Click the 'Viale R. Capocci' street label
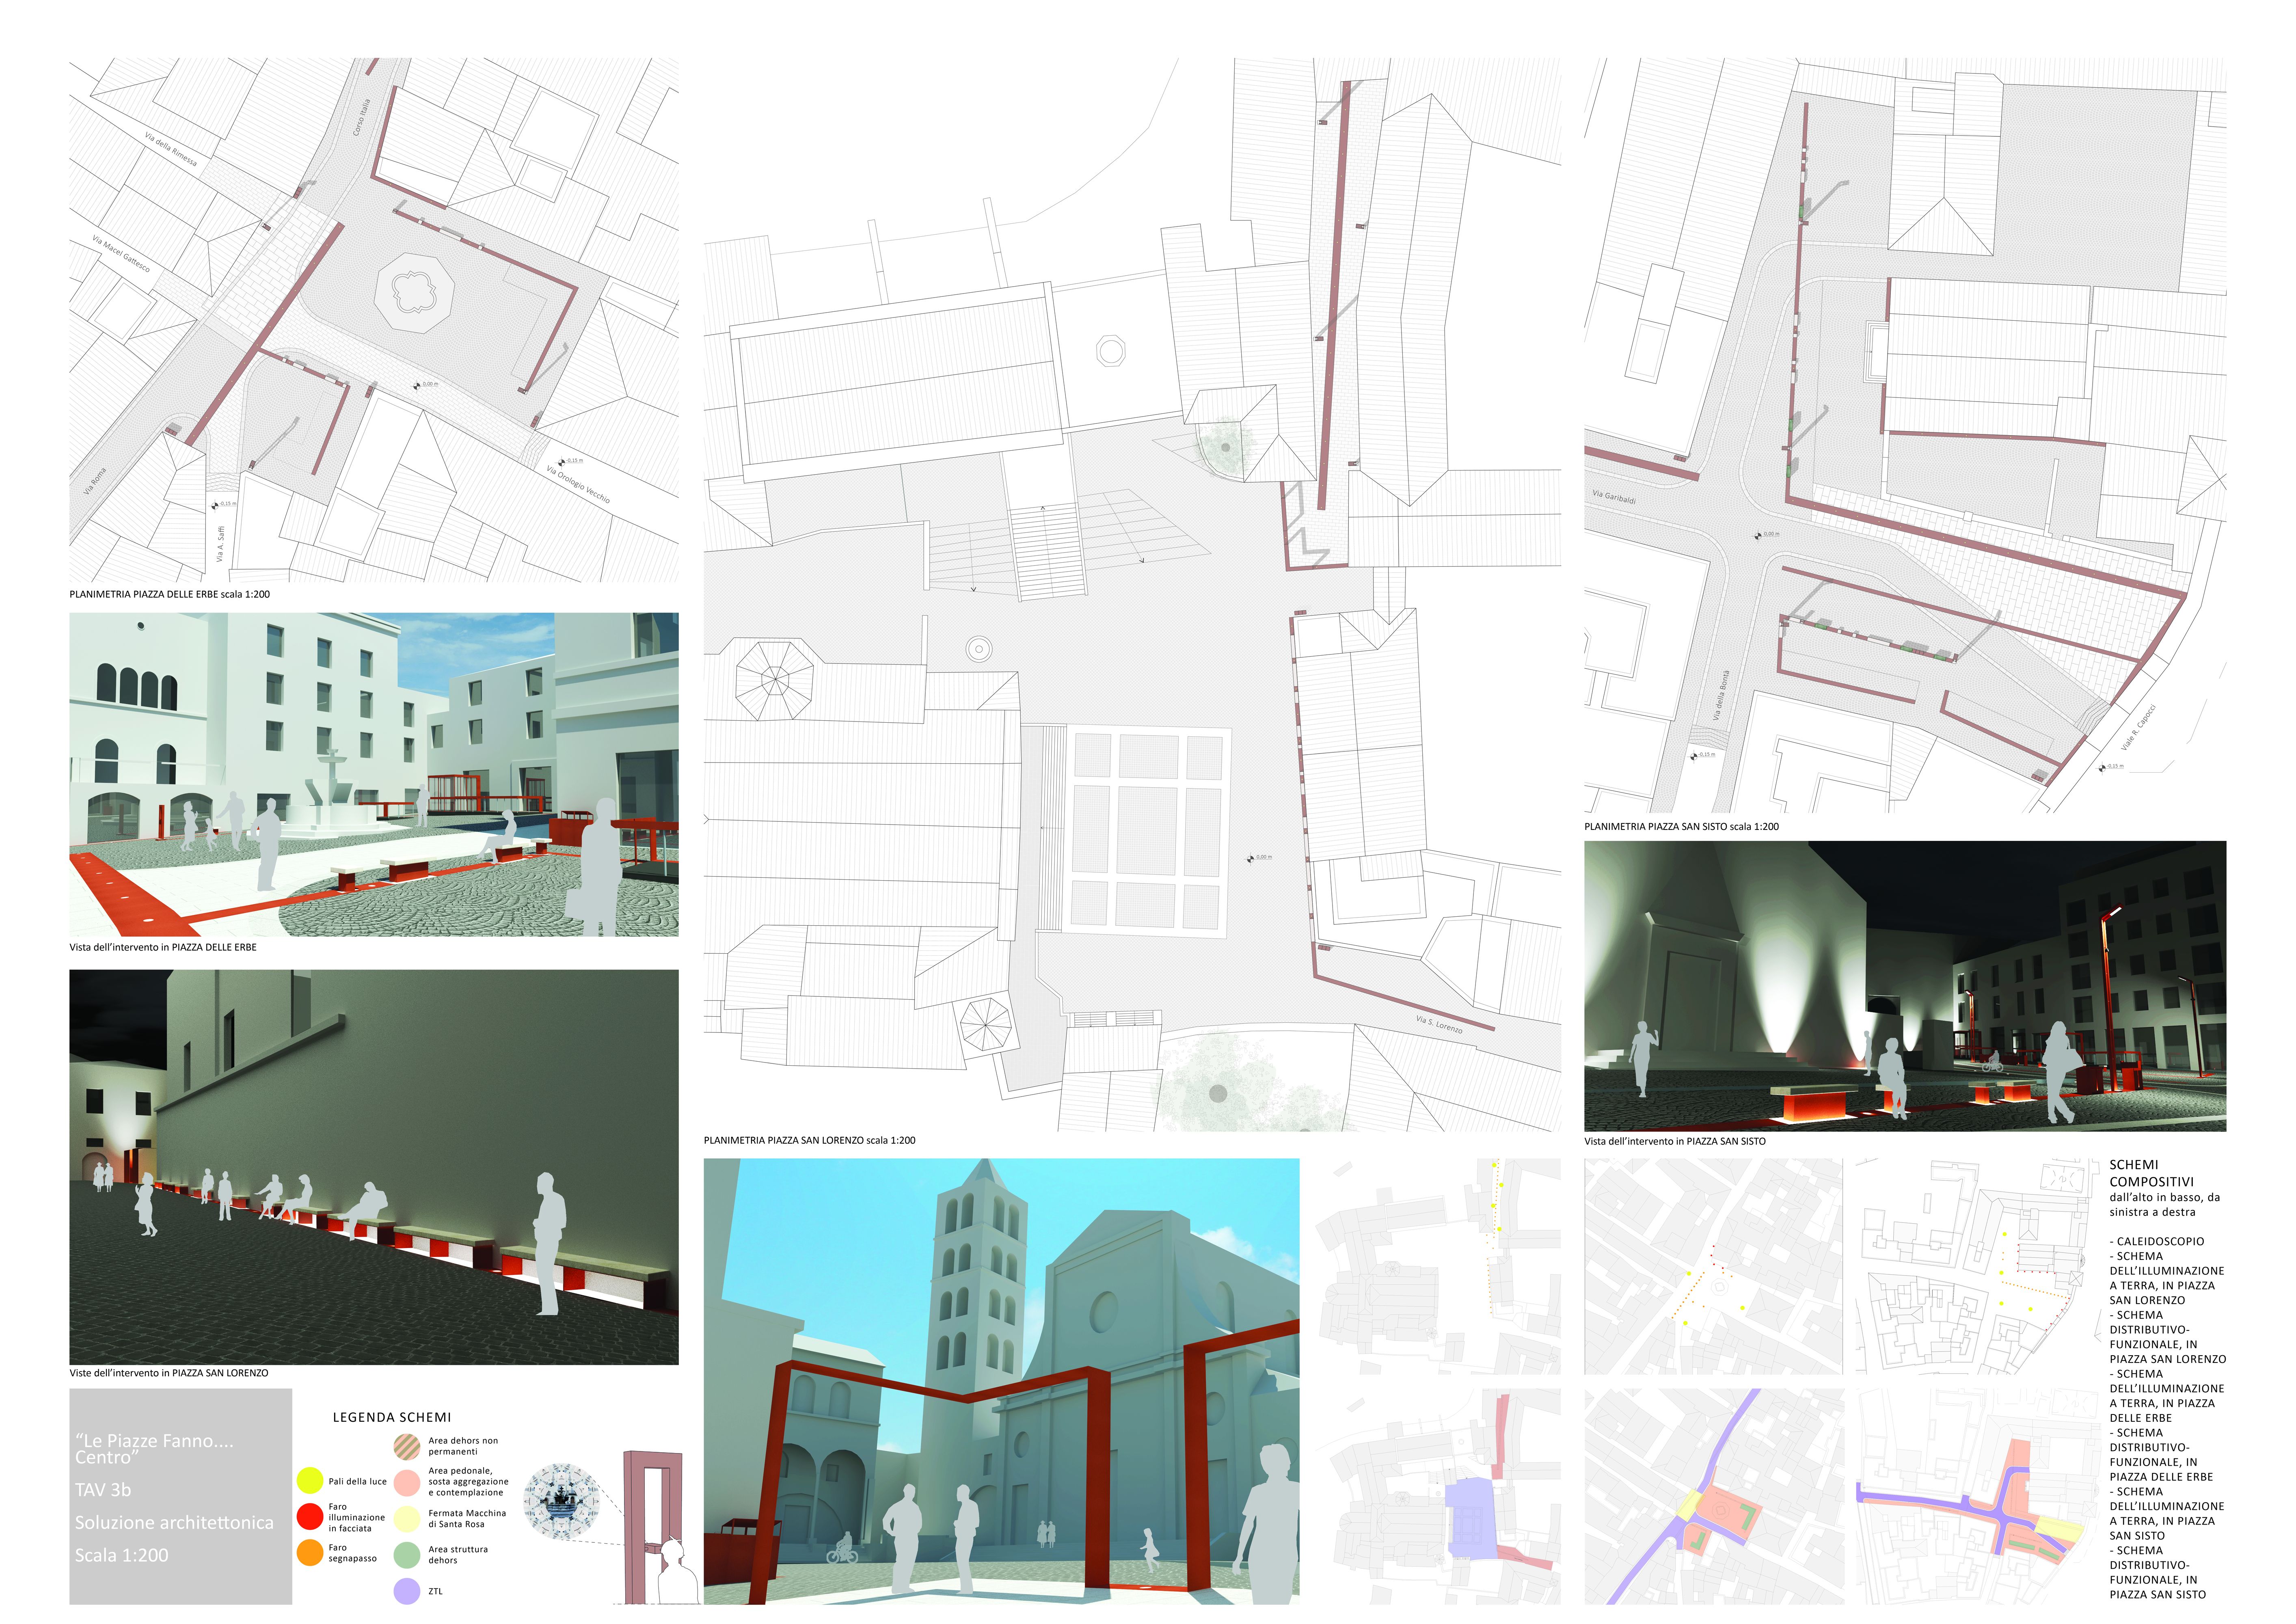 coord(2138,728)
